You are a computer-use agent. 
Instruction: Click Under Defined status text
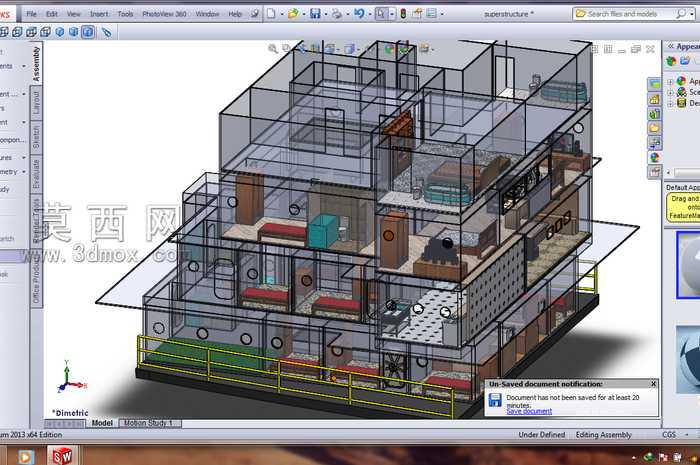pyautogui.click(x=542, y=435)
